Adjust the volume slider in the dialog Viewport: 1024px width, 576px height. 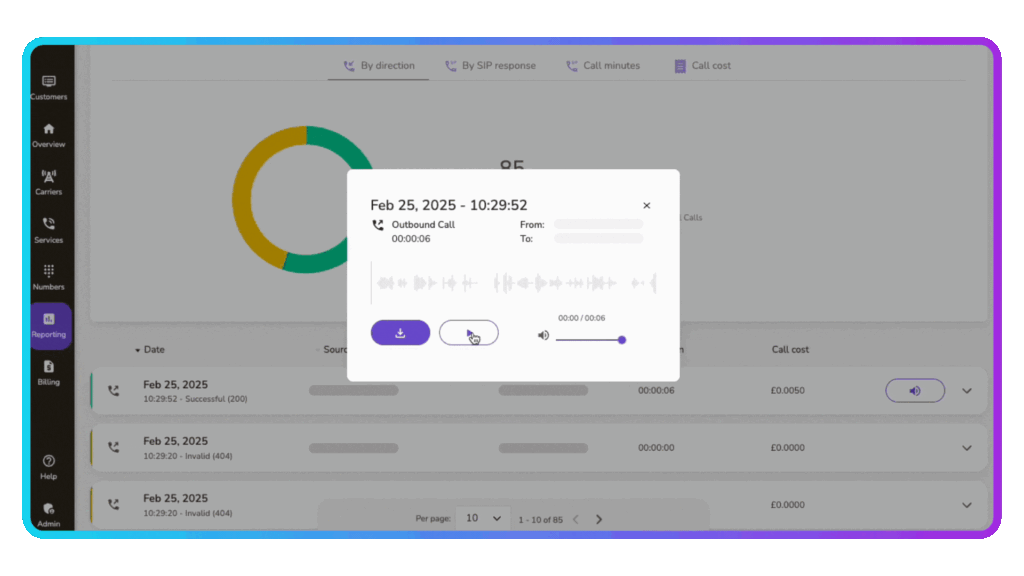590,340
